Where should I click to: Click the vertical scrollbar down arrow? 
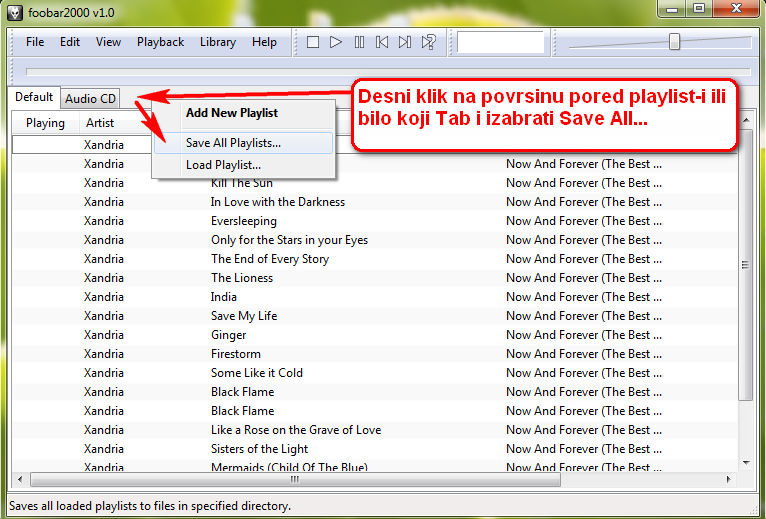pyautogui.click(x=745, y=462)
